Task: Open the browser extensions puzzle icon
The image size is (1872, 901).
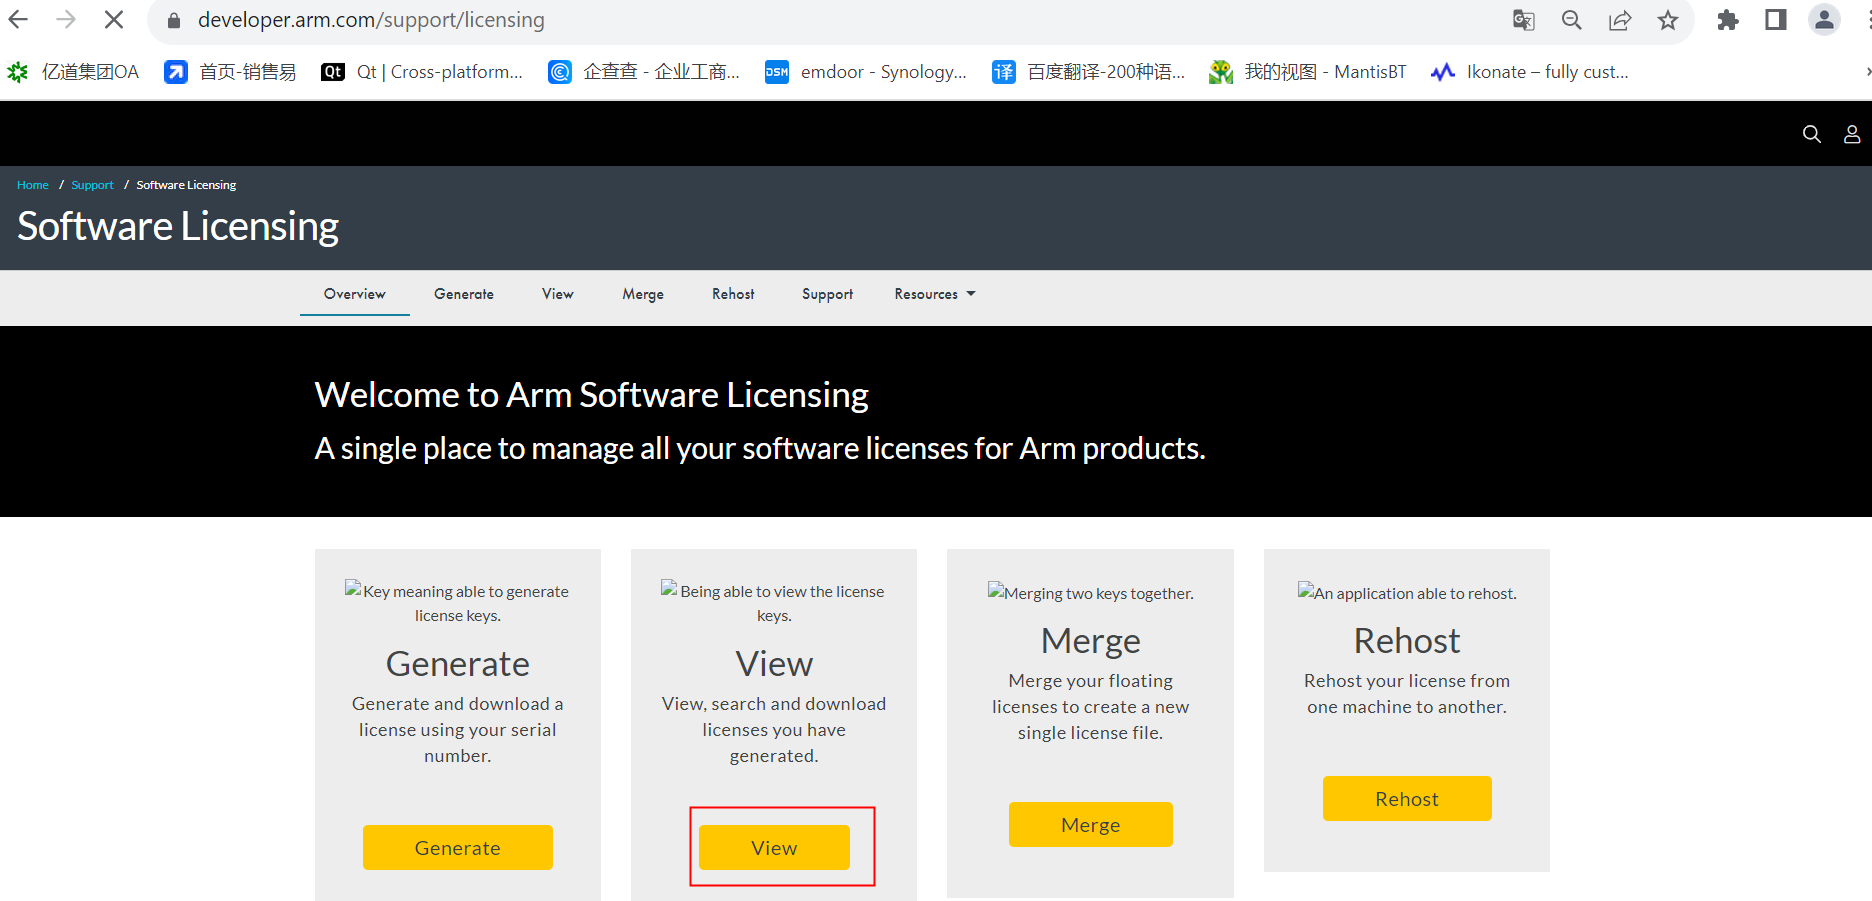Action: tap(1727, 20)
